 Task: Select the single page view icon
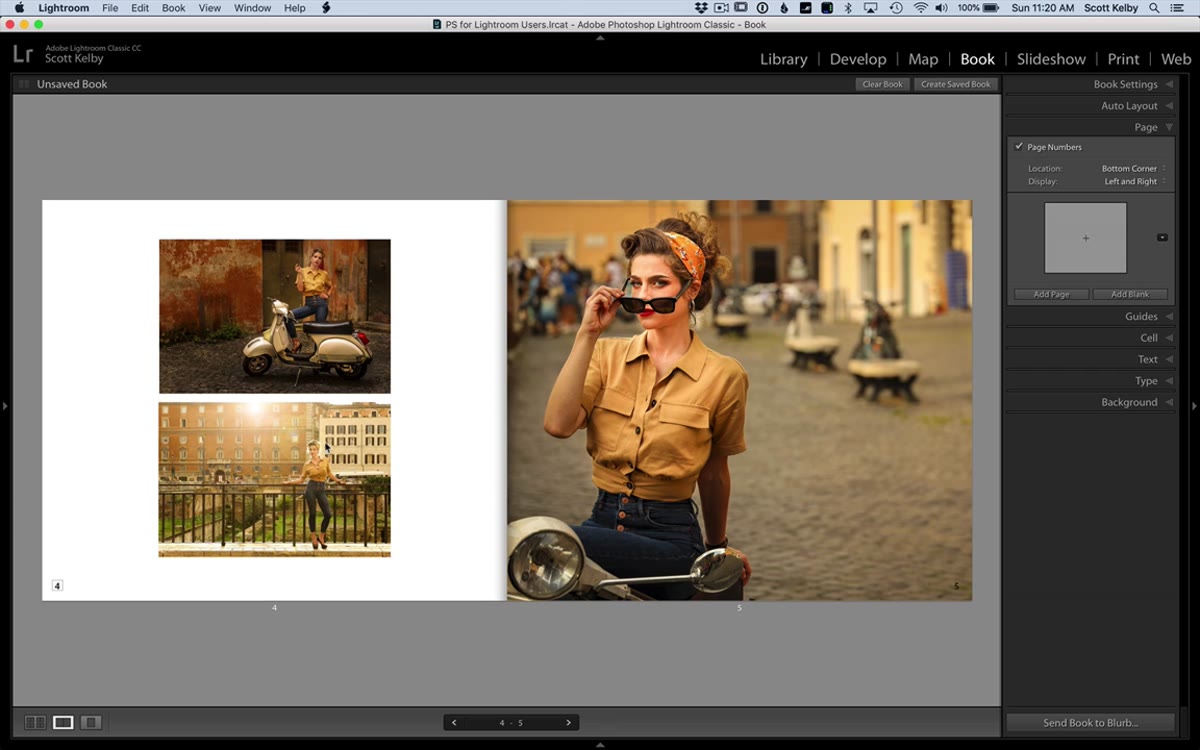pyautogui.click(x=91, y=722)
